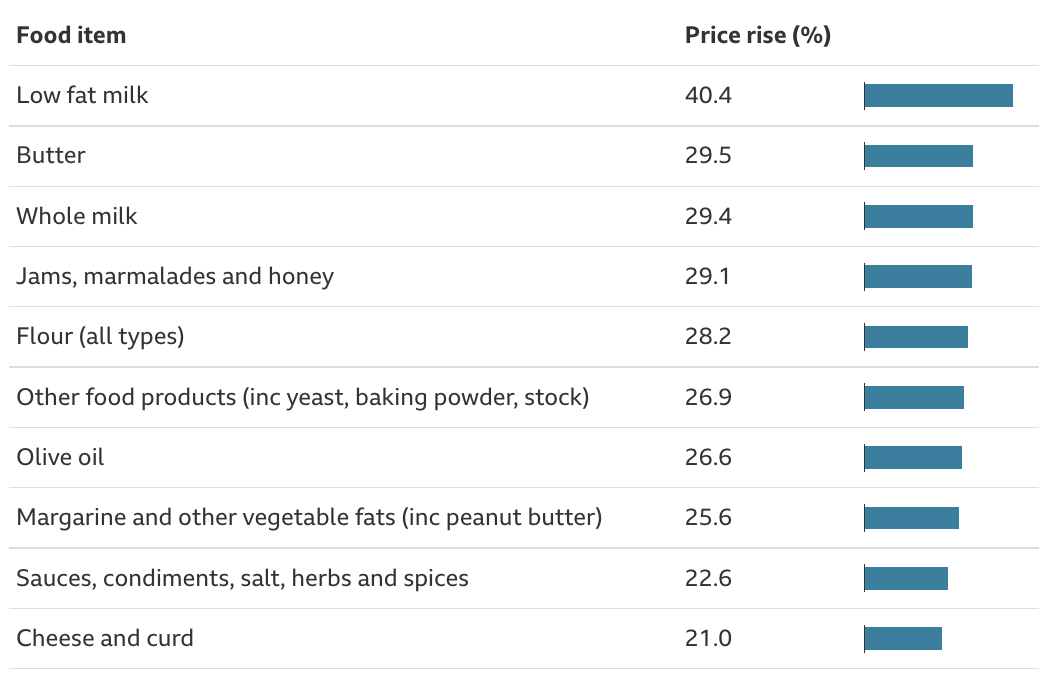This screenshot has width=1052, height=676.
Task: Click the 40.4 price rise value
Action: point(708,96)
